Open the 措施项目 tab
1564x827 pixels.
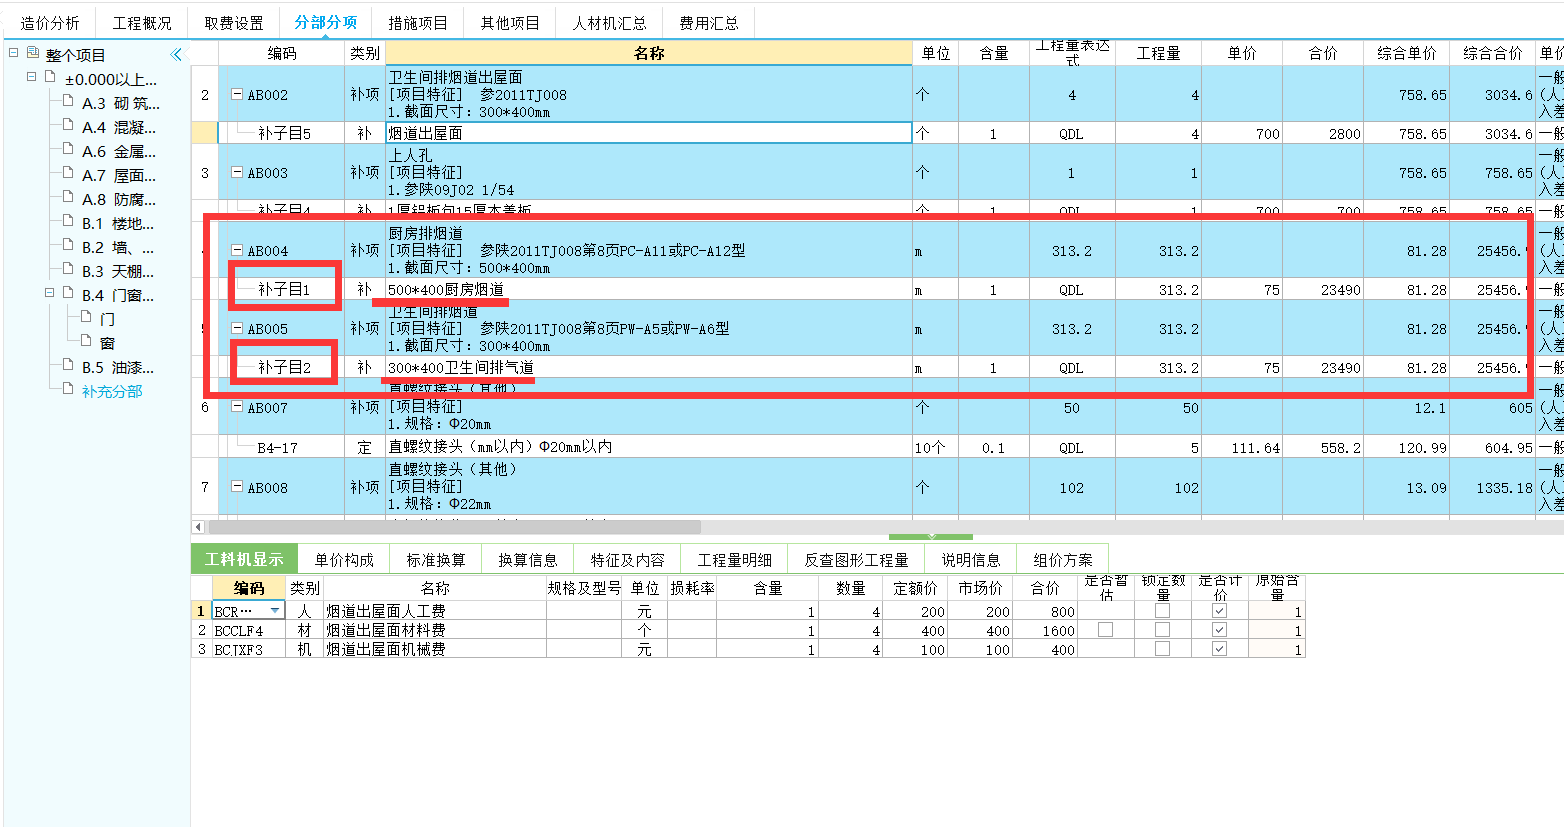tap(418, 22)
